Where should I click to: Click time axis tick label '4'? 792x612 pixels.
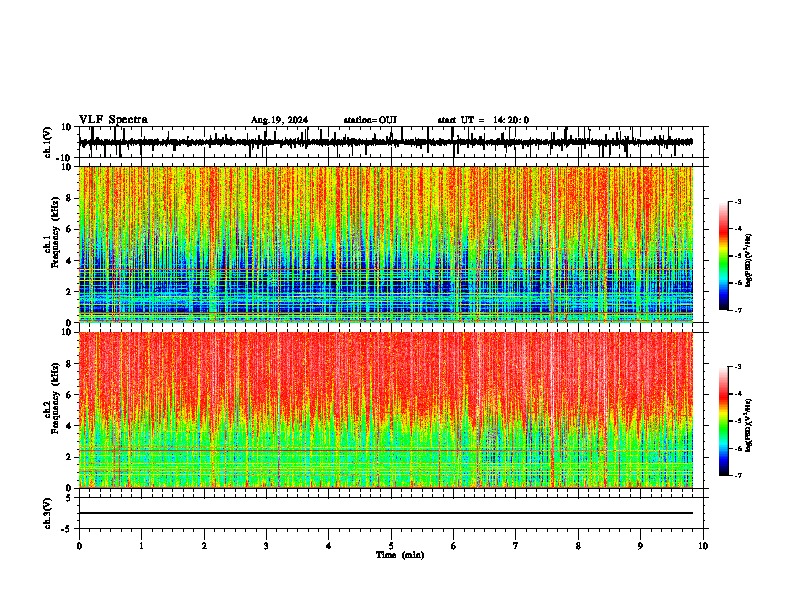[x=329, y=546]
